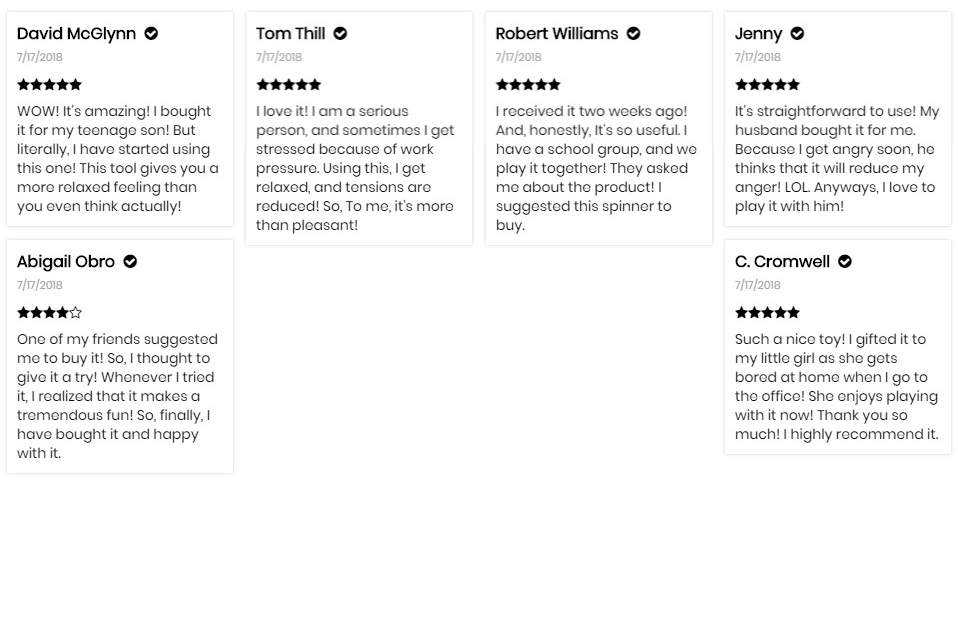Click verified checkmark beside Tom Thill
This screenshot has width=958, height=638.
(x=340, y=34)
